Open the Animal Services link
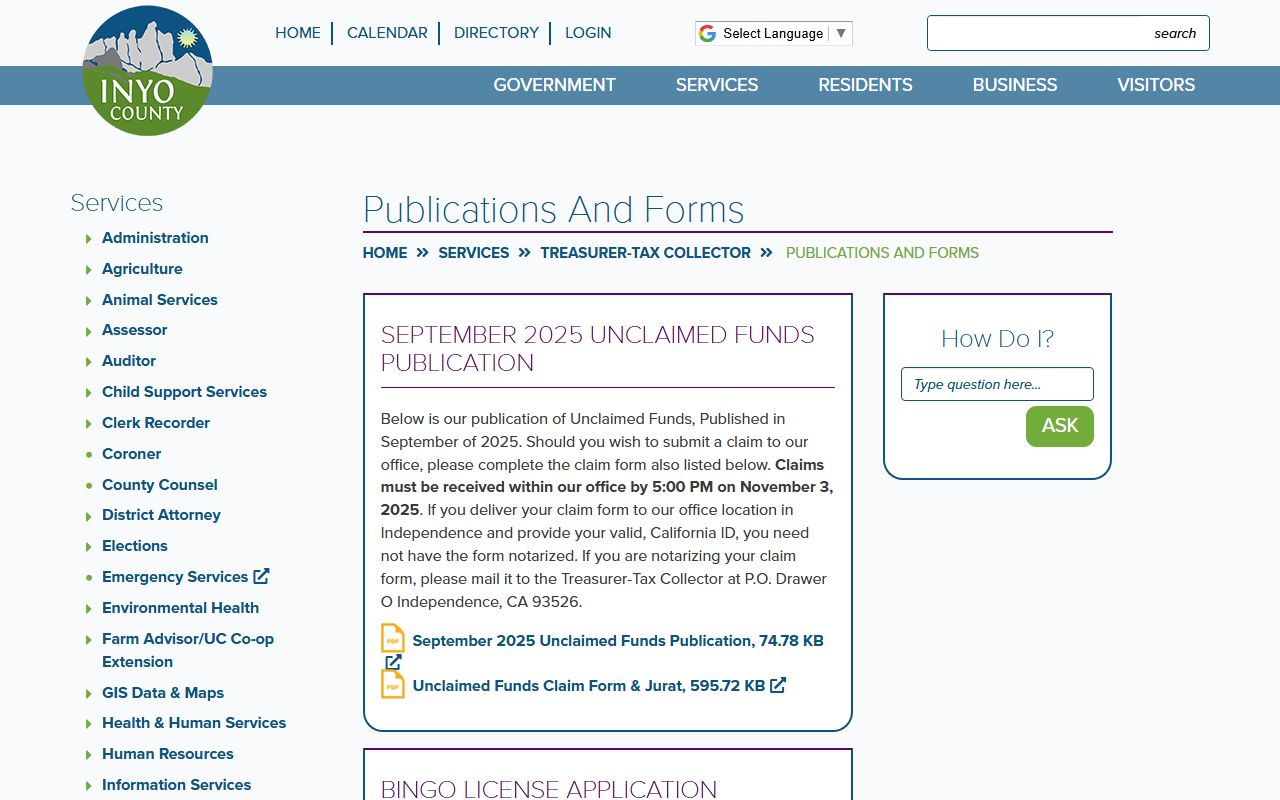 (x=160, y=300)
